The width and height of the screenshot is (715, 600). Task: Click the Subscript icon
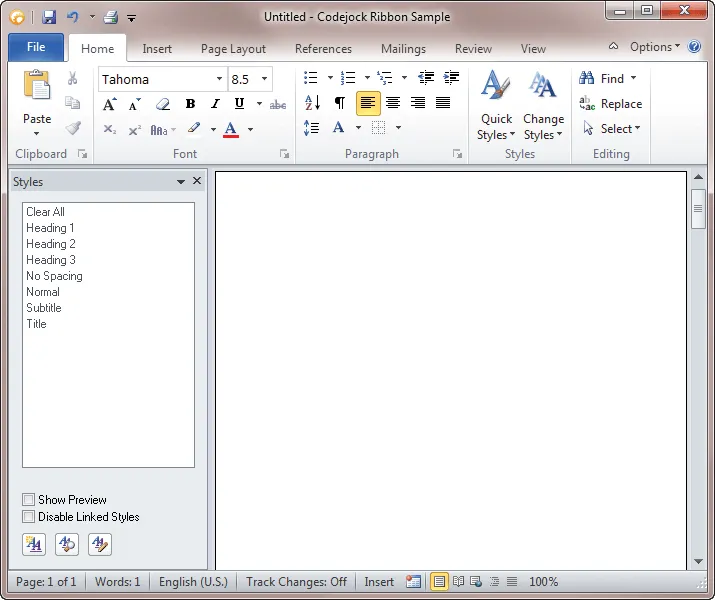click(109, 129)
